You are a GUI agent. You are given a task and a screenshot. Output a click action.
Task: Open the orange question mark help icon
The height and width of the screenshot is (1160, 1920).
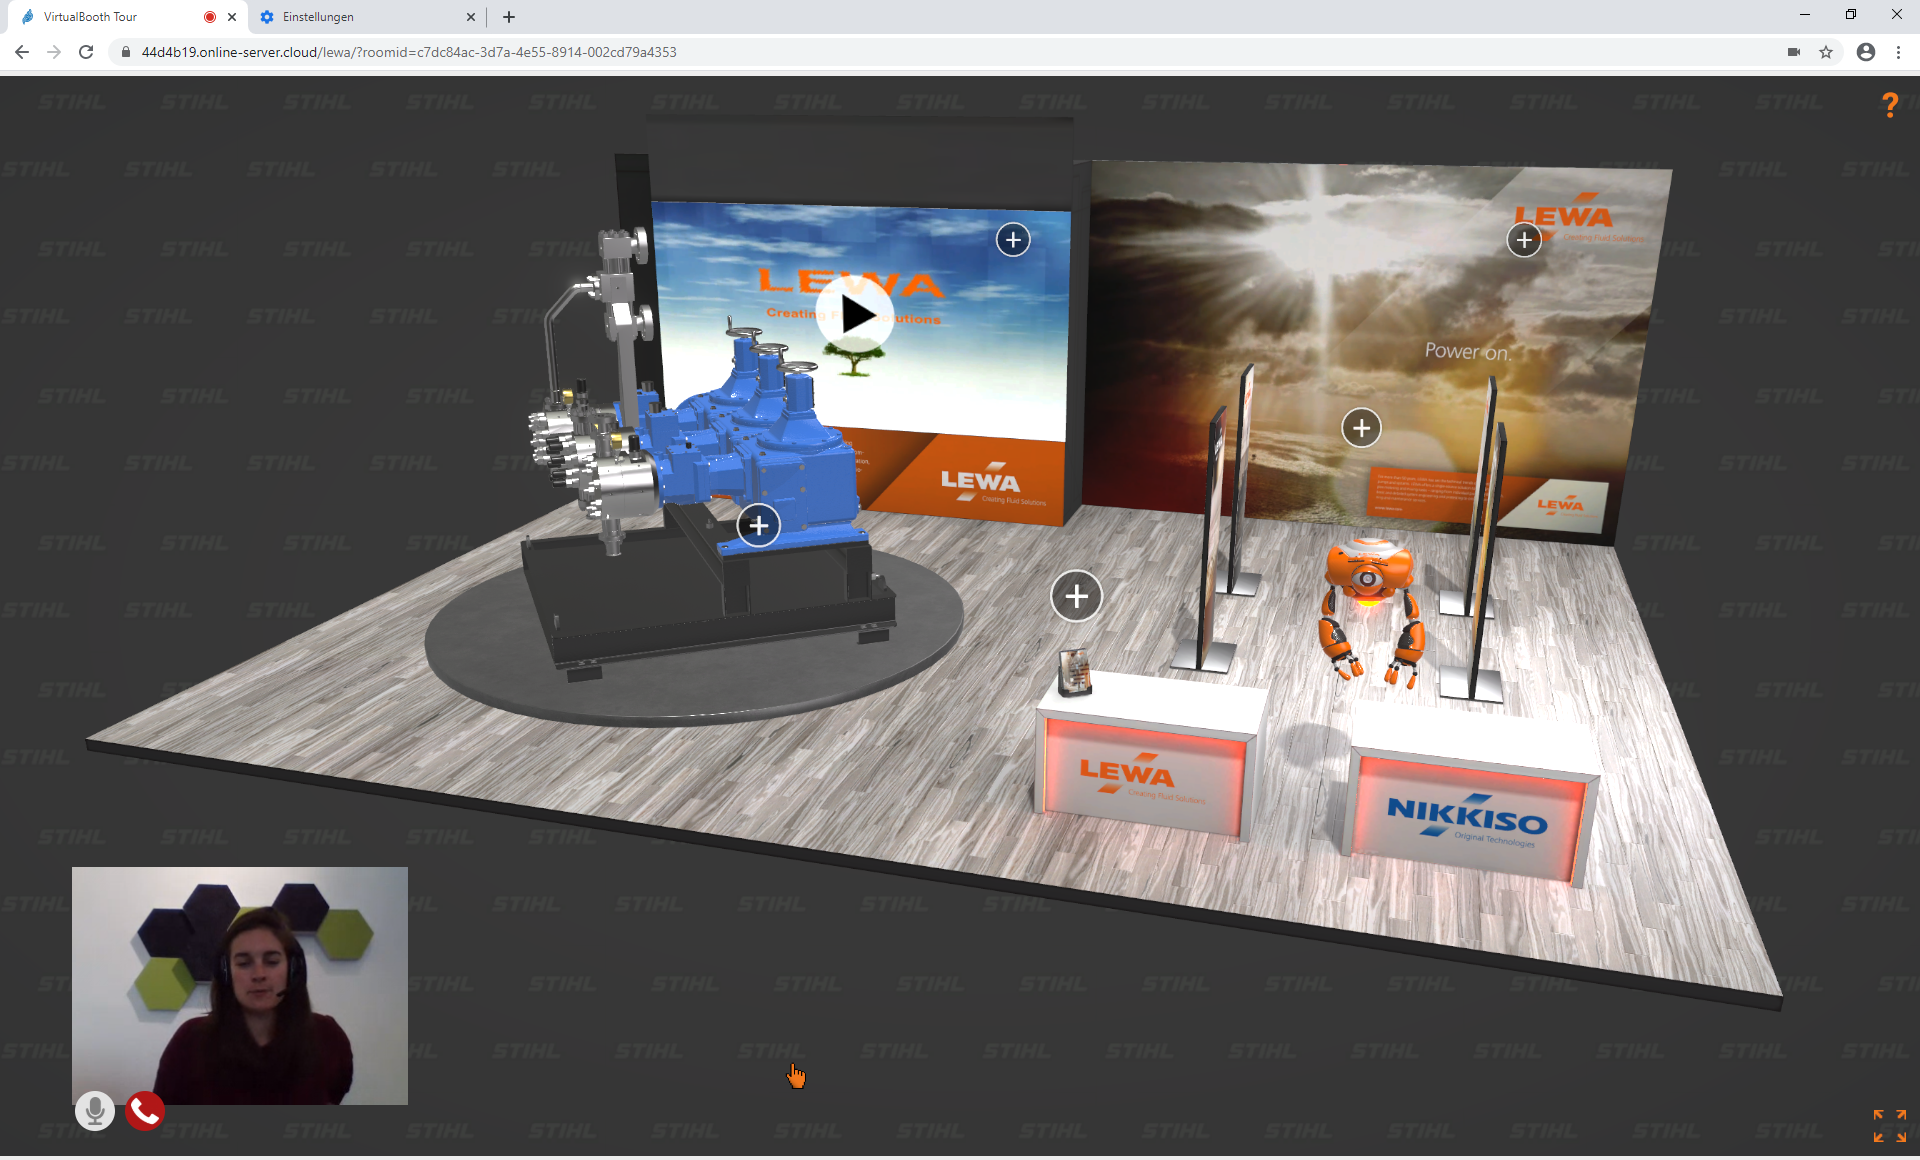1889,105
